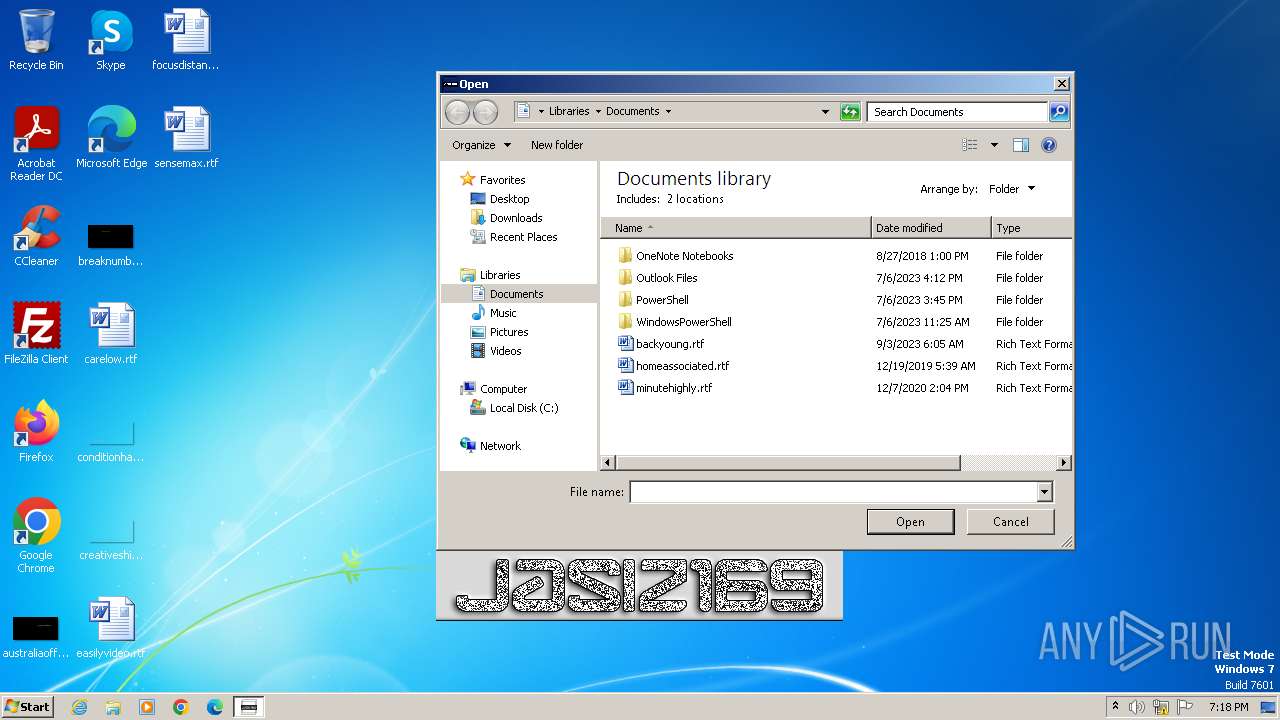Select easilyvideo.rtf desktop file
Image resolution: width=1280 pixels, height=720 pixels.
coord(111,628)
